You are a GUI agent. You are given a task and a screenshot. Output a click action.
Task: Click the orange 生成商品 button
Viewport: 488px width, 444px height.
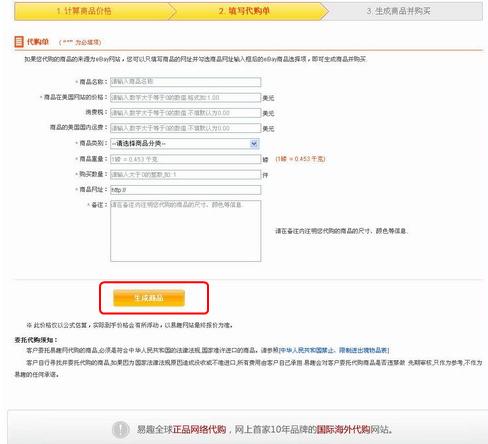pyautogui.click(x=149, y=298)
